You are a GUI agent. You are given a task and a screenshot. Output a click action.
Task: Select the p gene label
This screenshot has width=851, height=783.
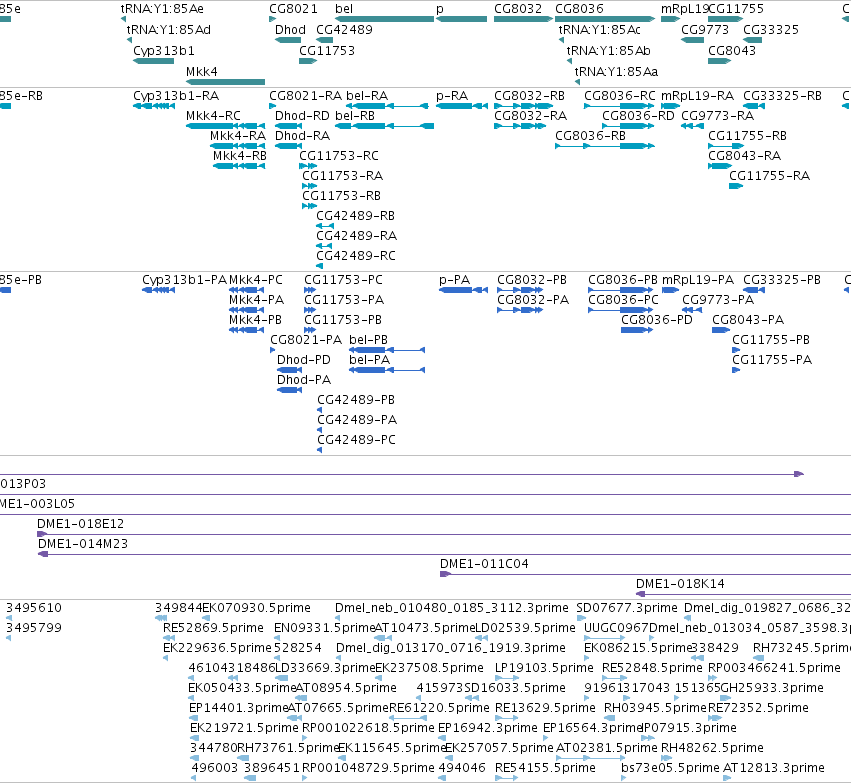click(440, 9)
